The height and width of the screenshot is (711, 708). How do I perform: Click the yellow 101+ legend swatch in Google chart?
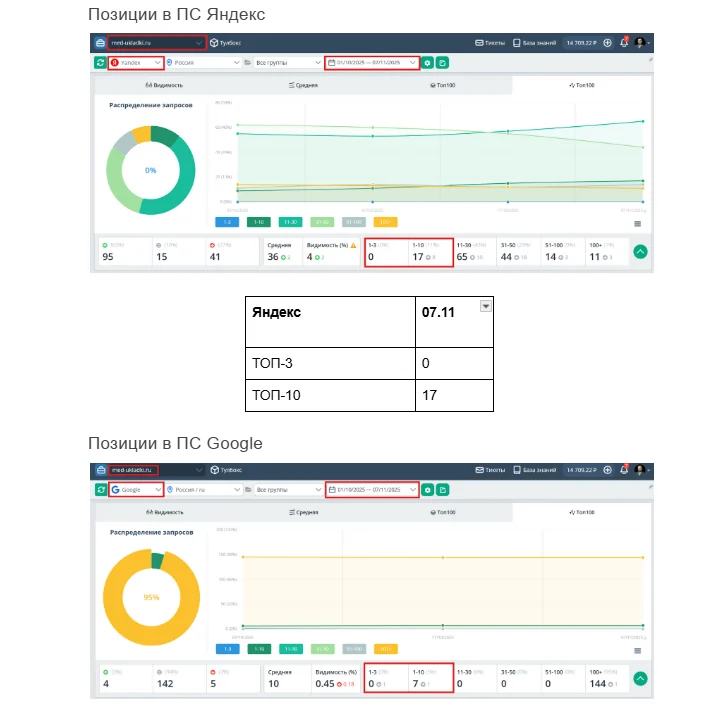386,649
